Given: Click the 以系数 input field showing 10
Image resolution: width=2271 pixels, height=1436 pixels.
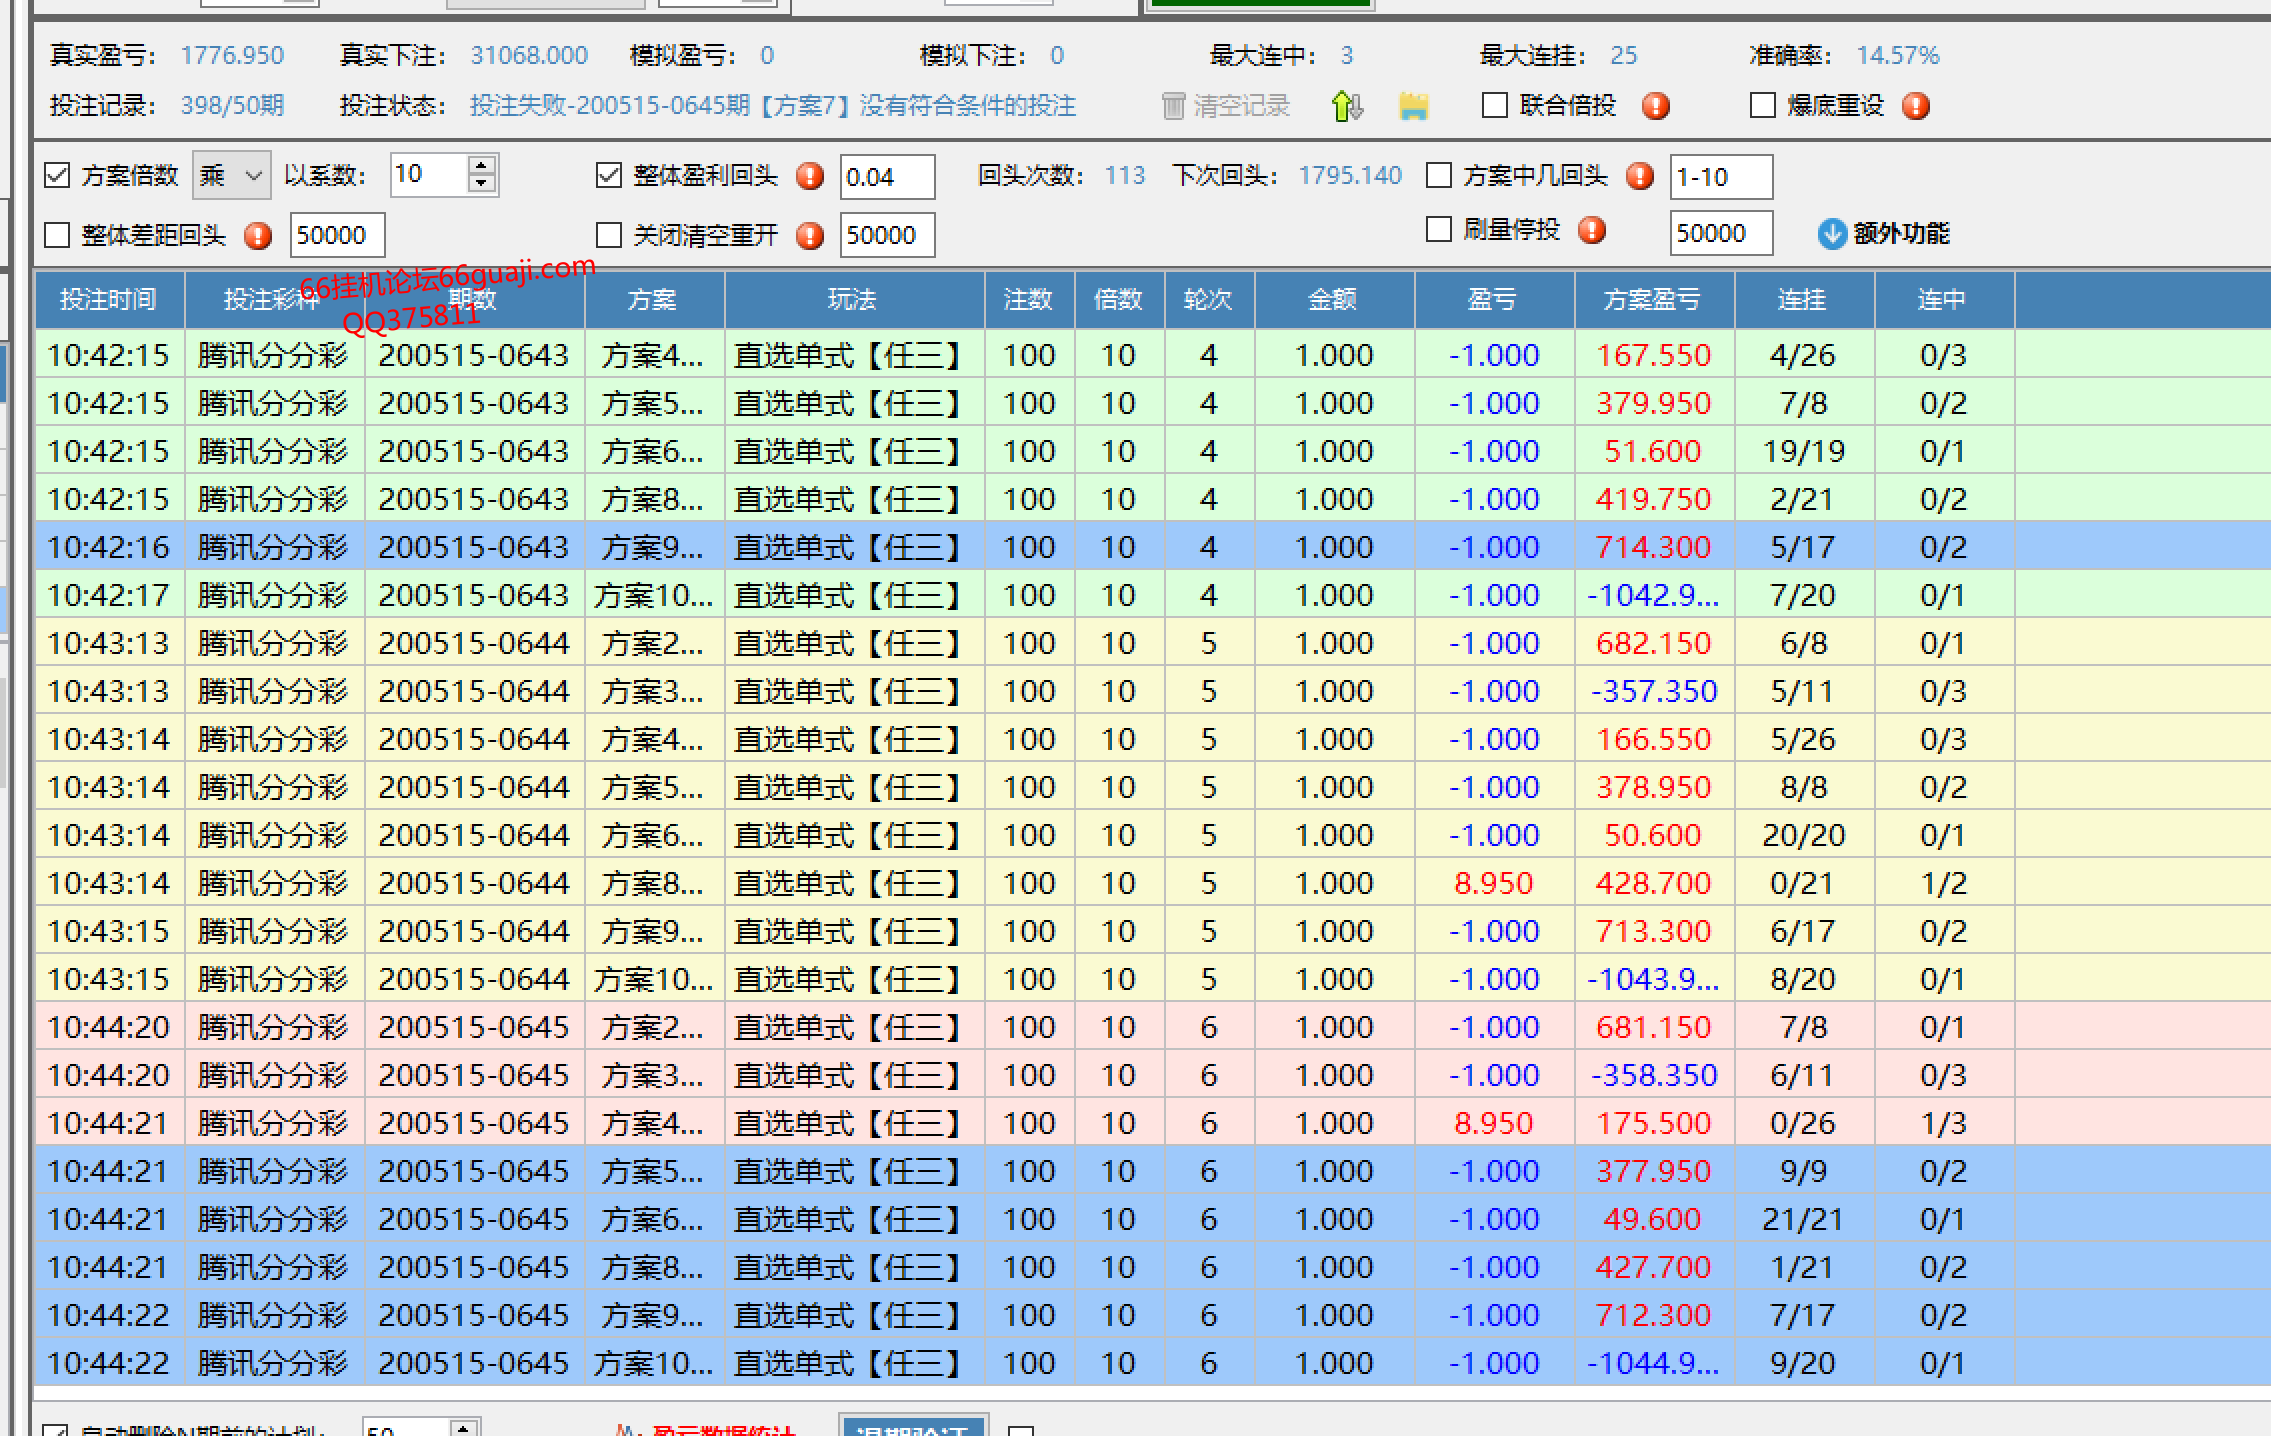Looking at the screenshot, I should [x=428, y=174].
